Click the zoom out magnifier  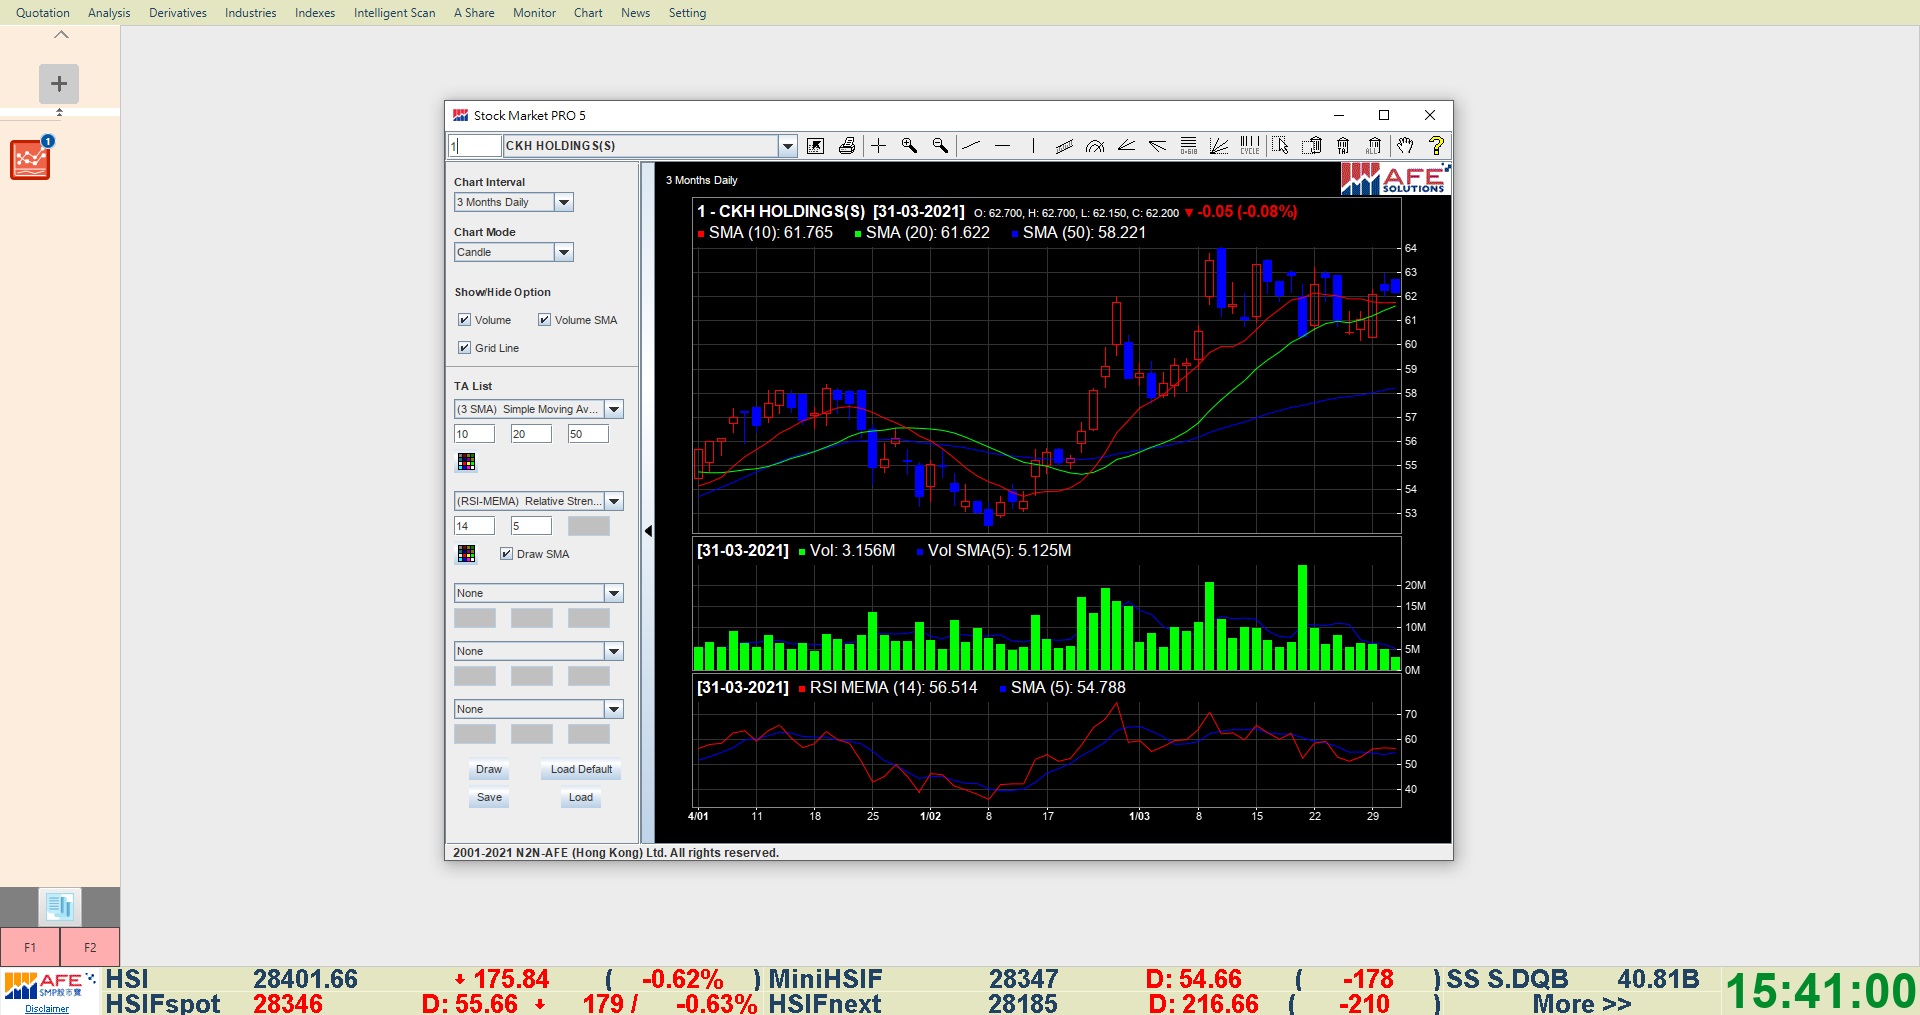click(940, 146)
